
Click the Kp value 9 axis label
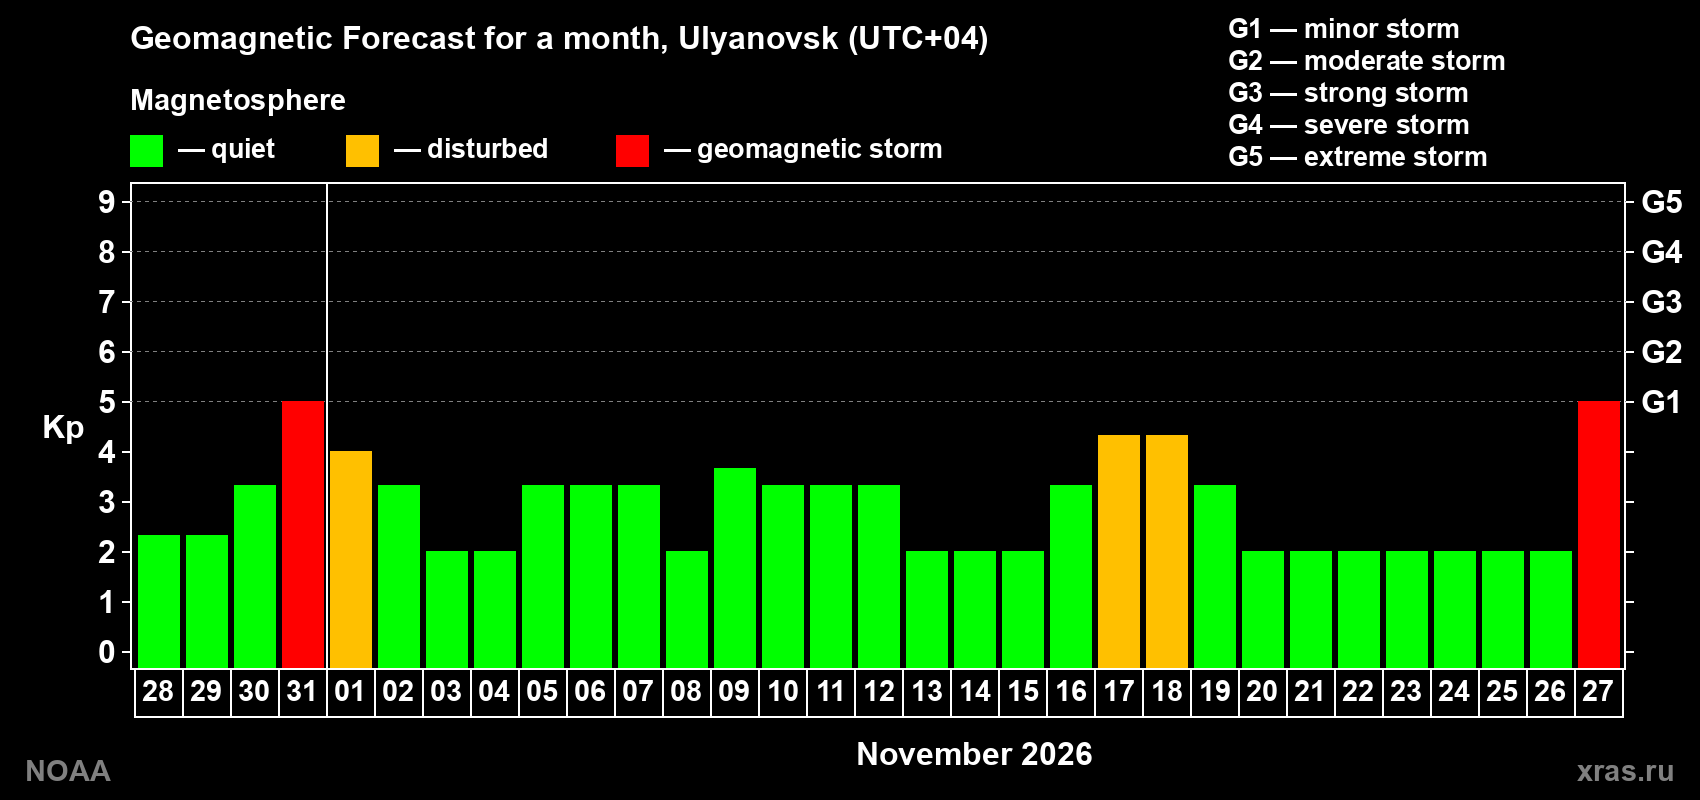[x=107, y=202]
